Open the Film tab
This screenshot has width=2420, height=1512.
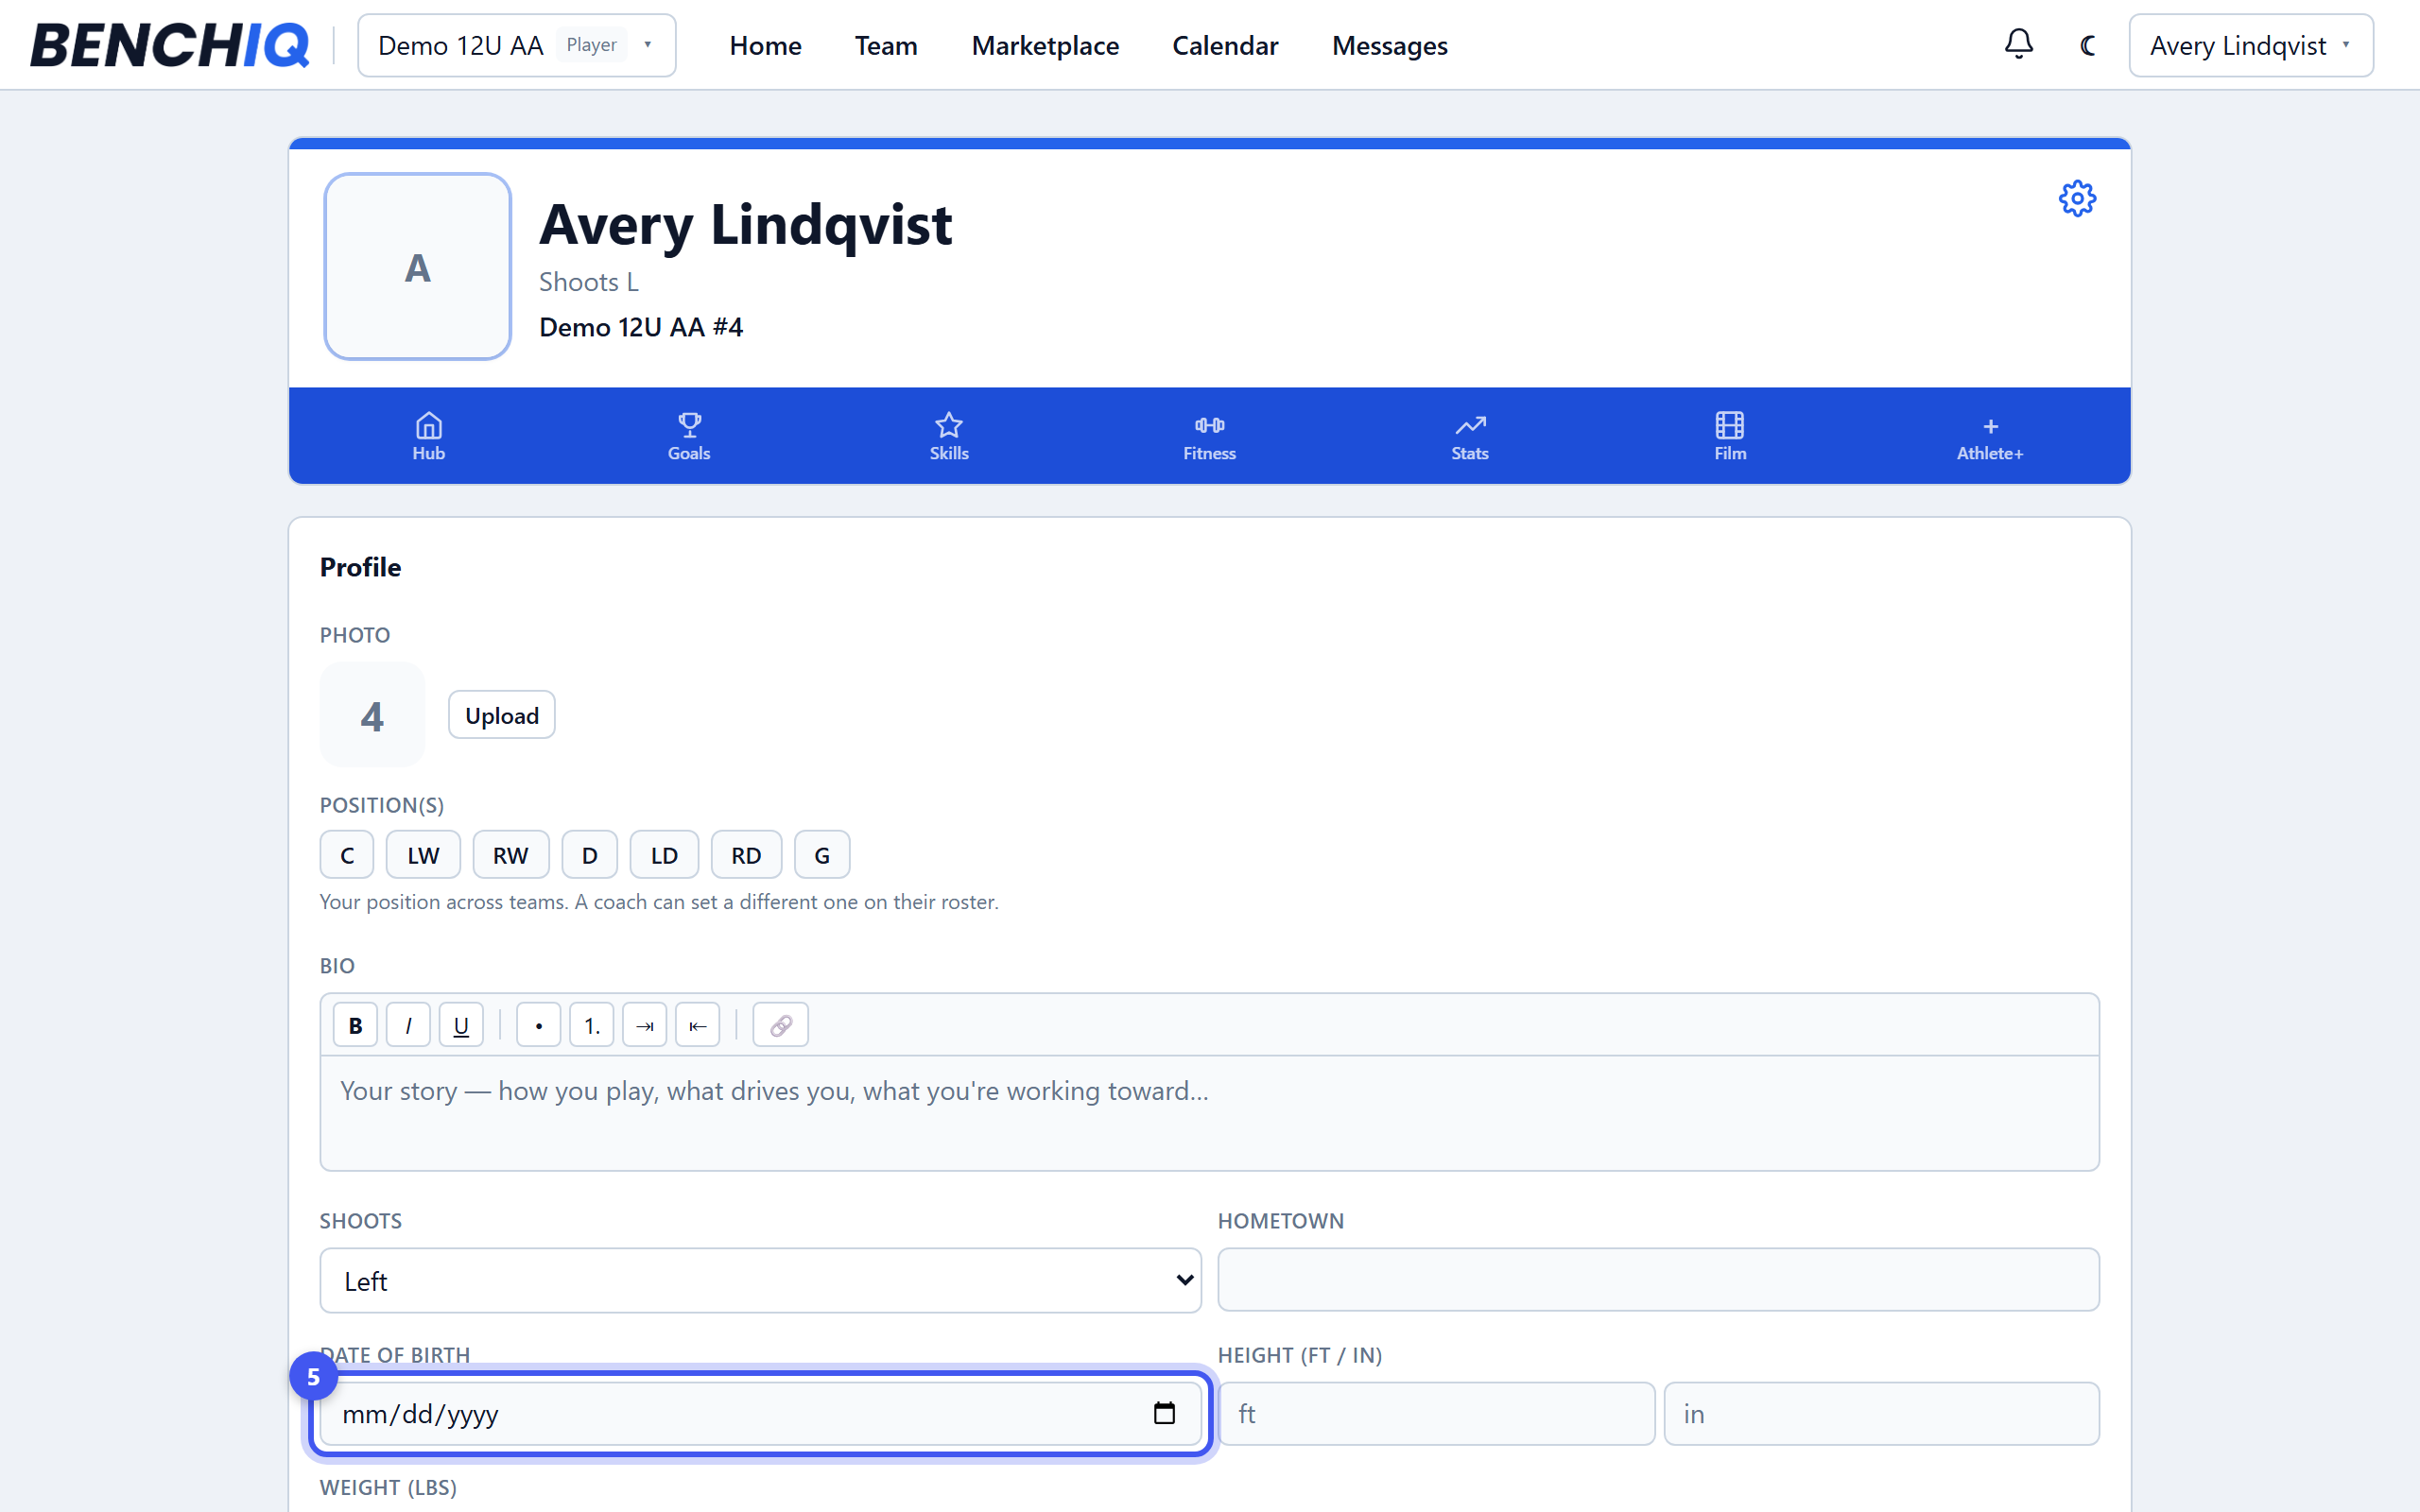(1730, 436)
